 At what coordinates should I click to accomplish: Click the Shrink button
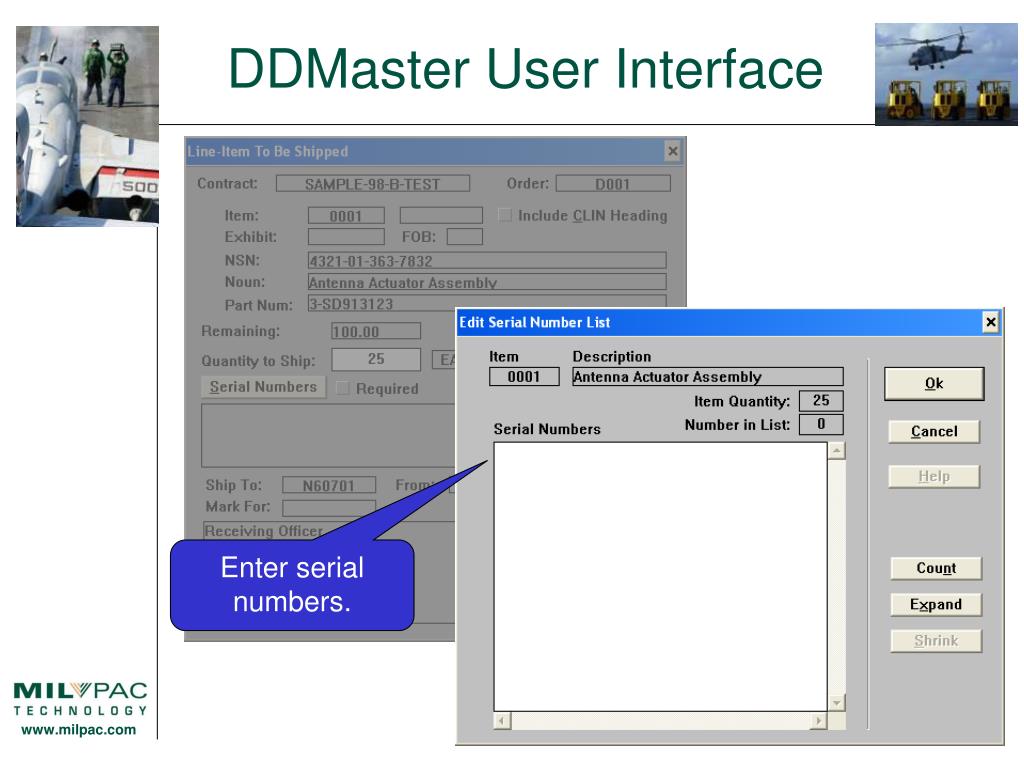click(936, 641)
